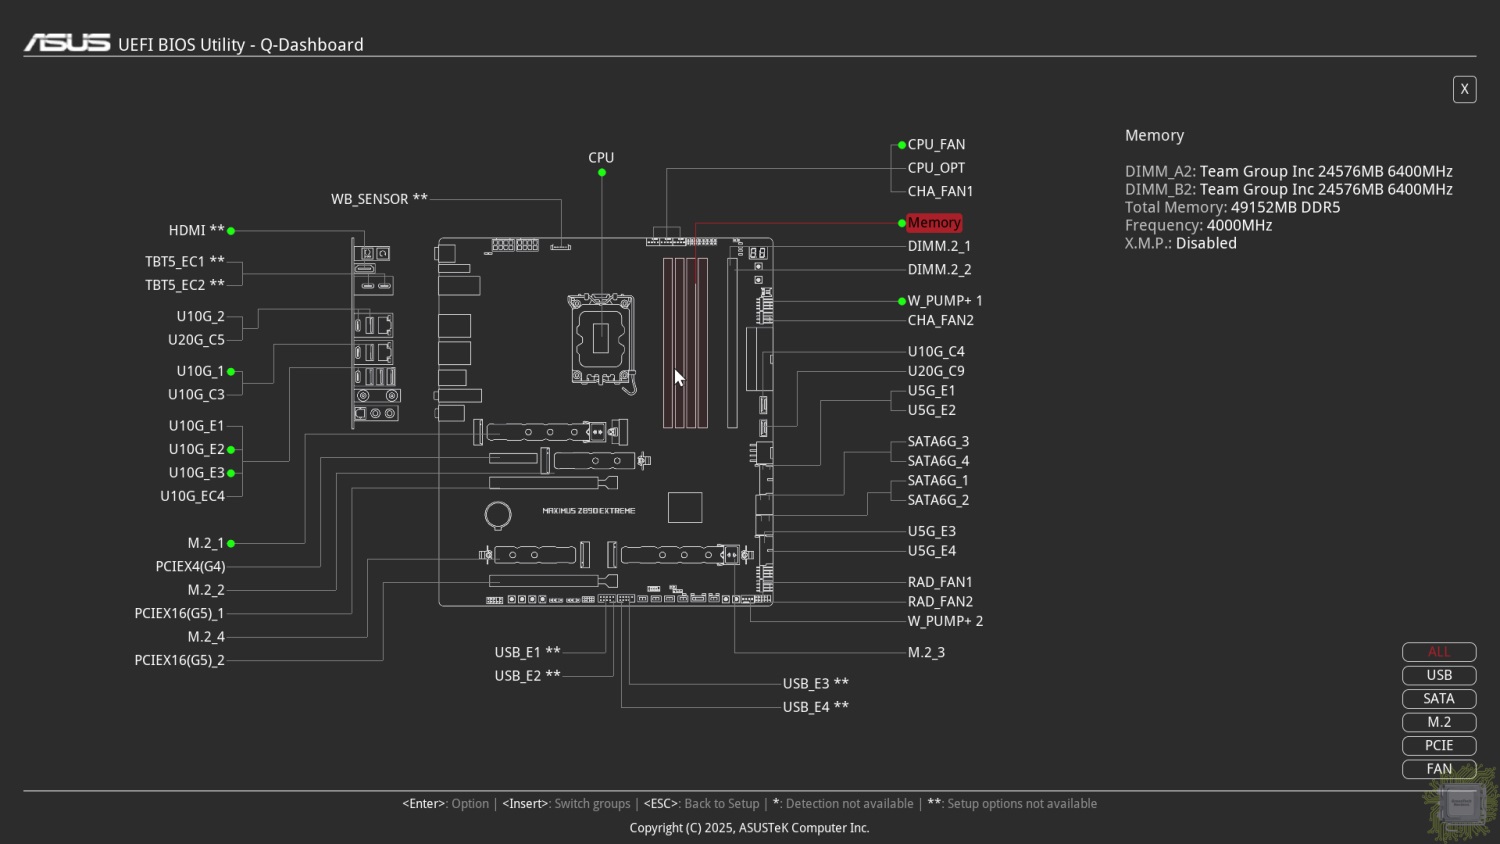Filter the dashboard by PCIE
Viewport: 1500px width, 844px height.
pyautogui.click(x=1438, y=746)
